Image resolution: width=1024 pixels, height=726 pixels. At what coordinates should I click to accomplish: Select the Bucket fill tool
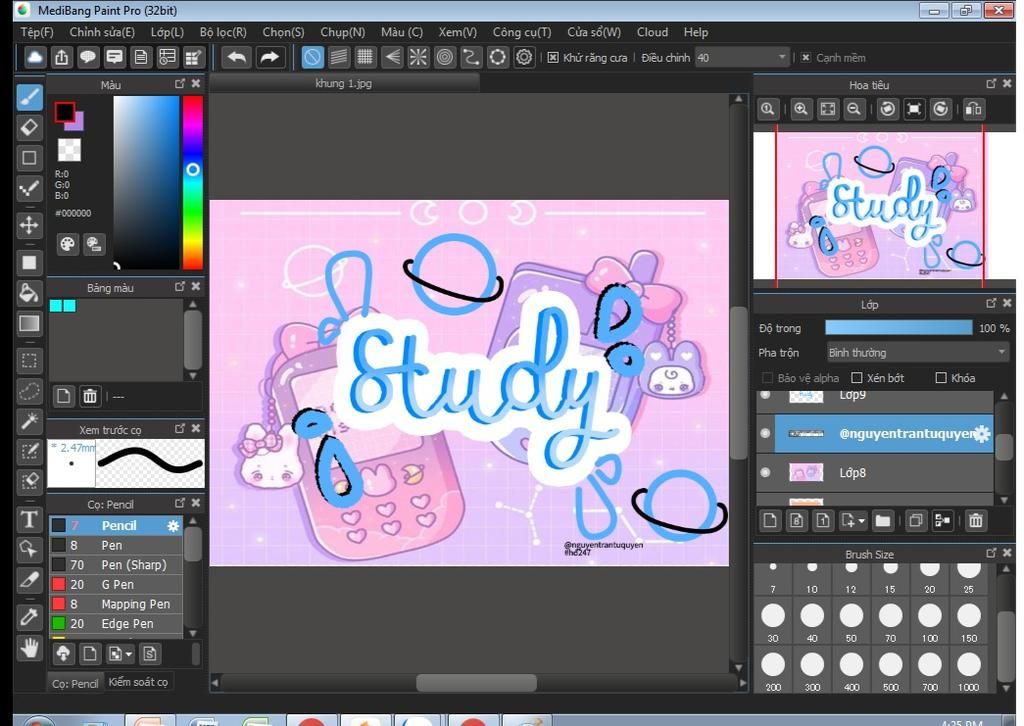[x=29, y=293]
